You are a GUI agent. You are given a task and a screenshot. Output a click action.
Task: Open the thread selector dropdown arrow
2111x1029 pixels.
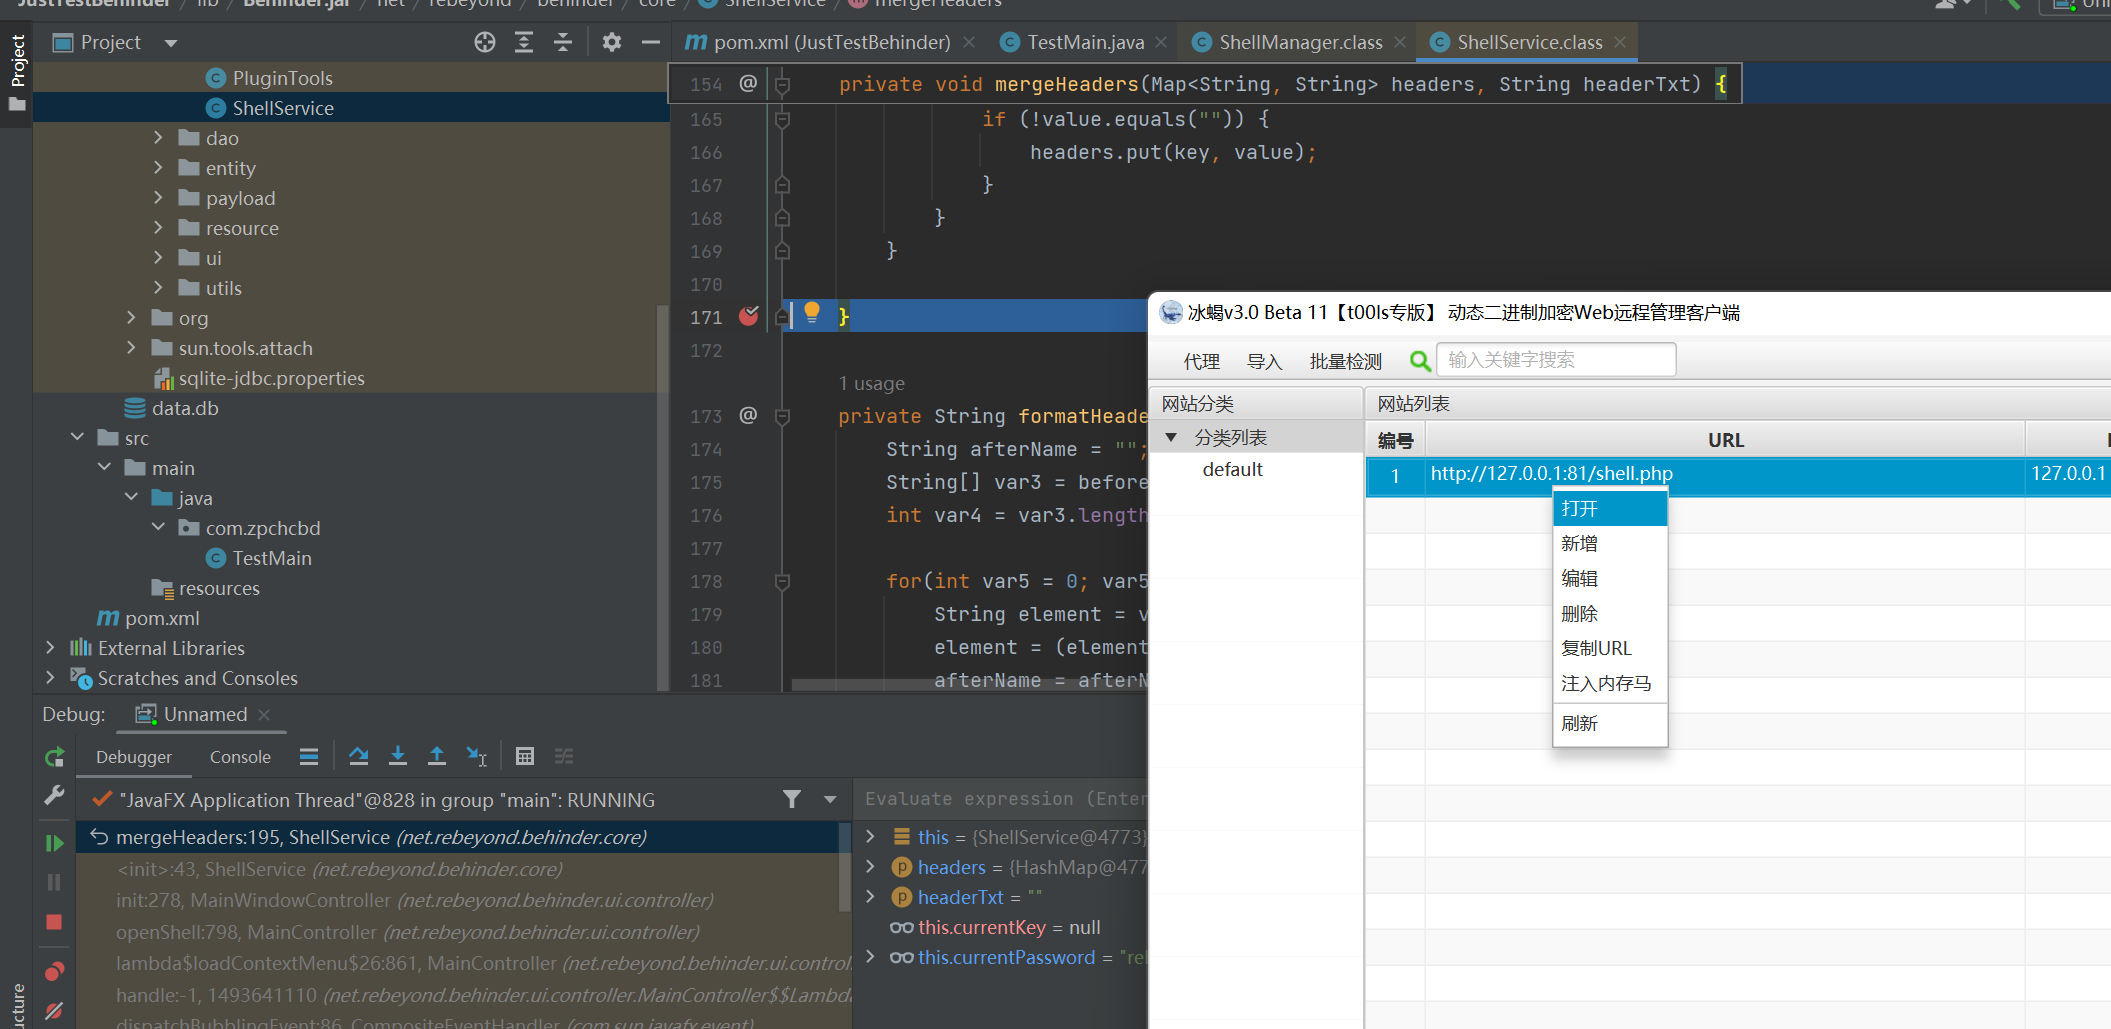click(x=830, y=799)
